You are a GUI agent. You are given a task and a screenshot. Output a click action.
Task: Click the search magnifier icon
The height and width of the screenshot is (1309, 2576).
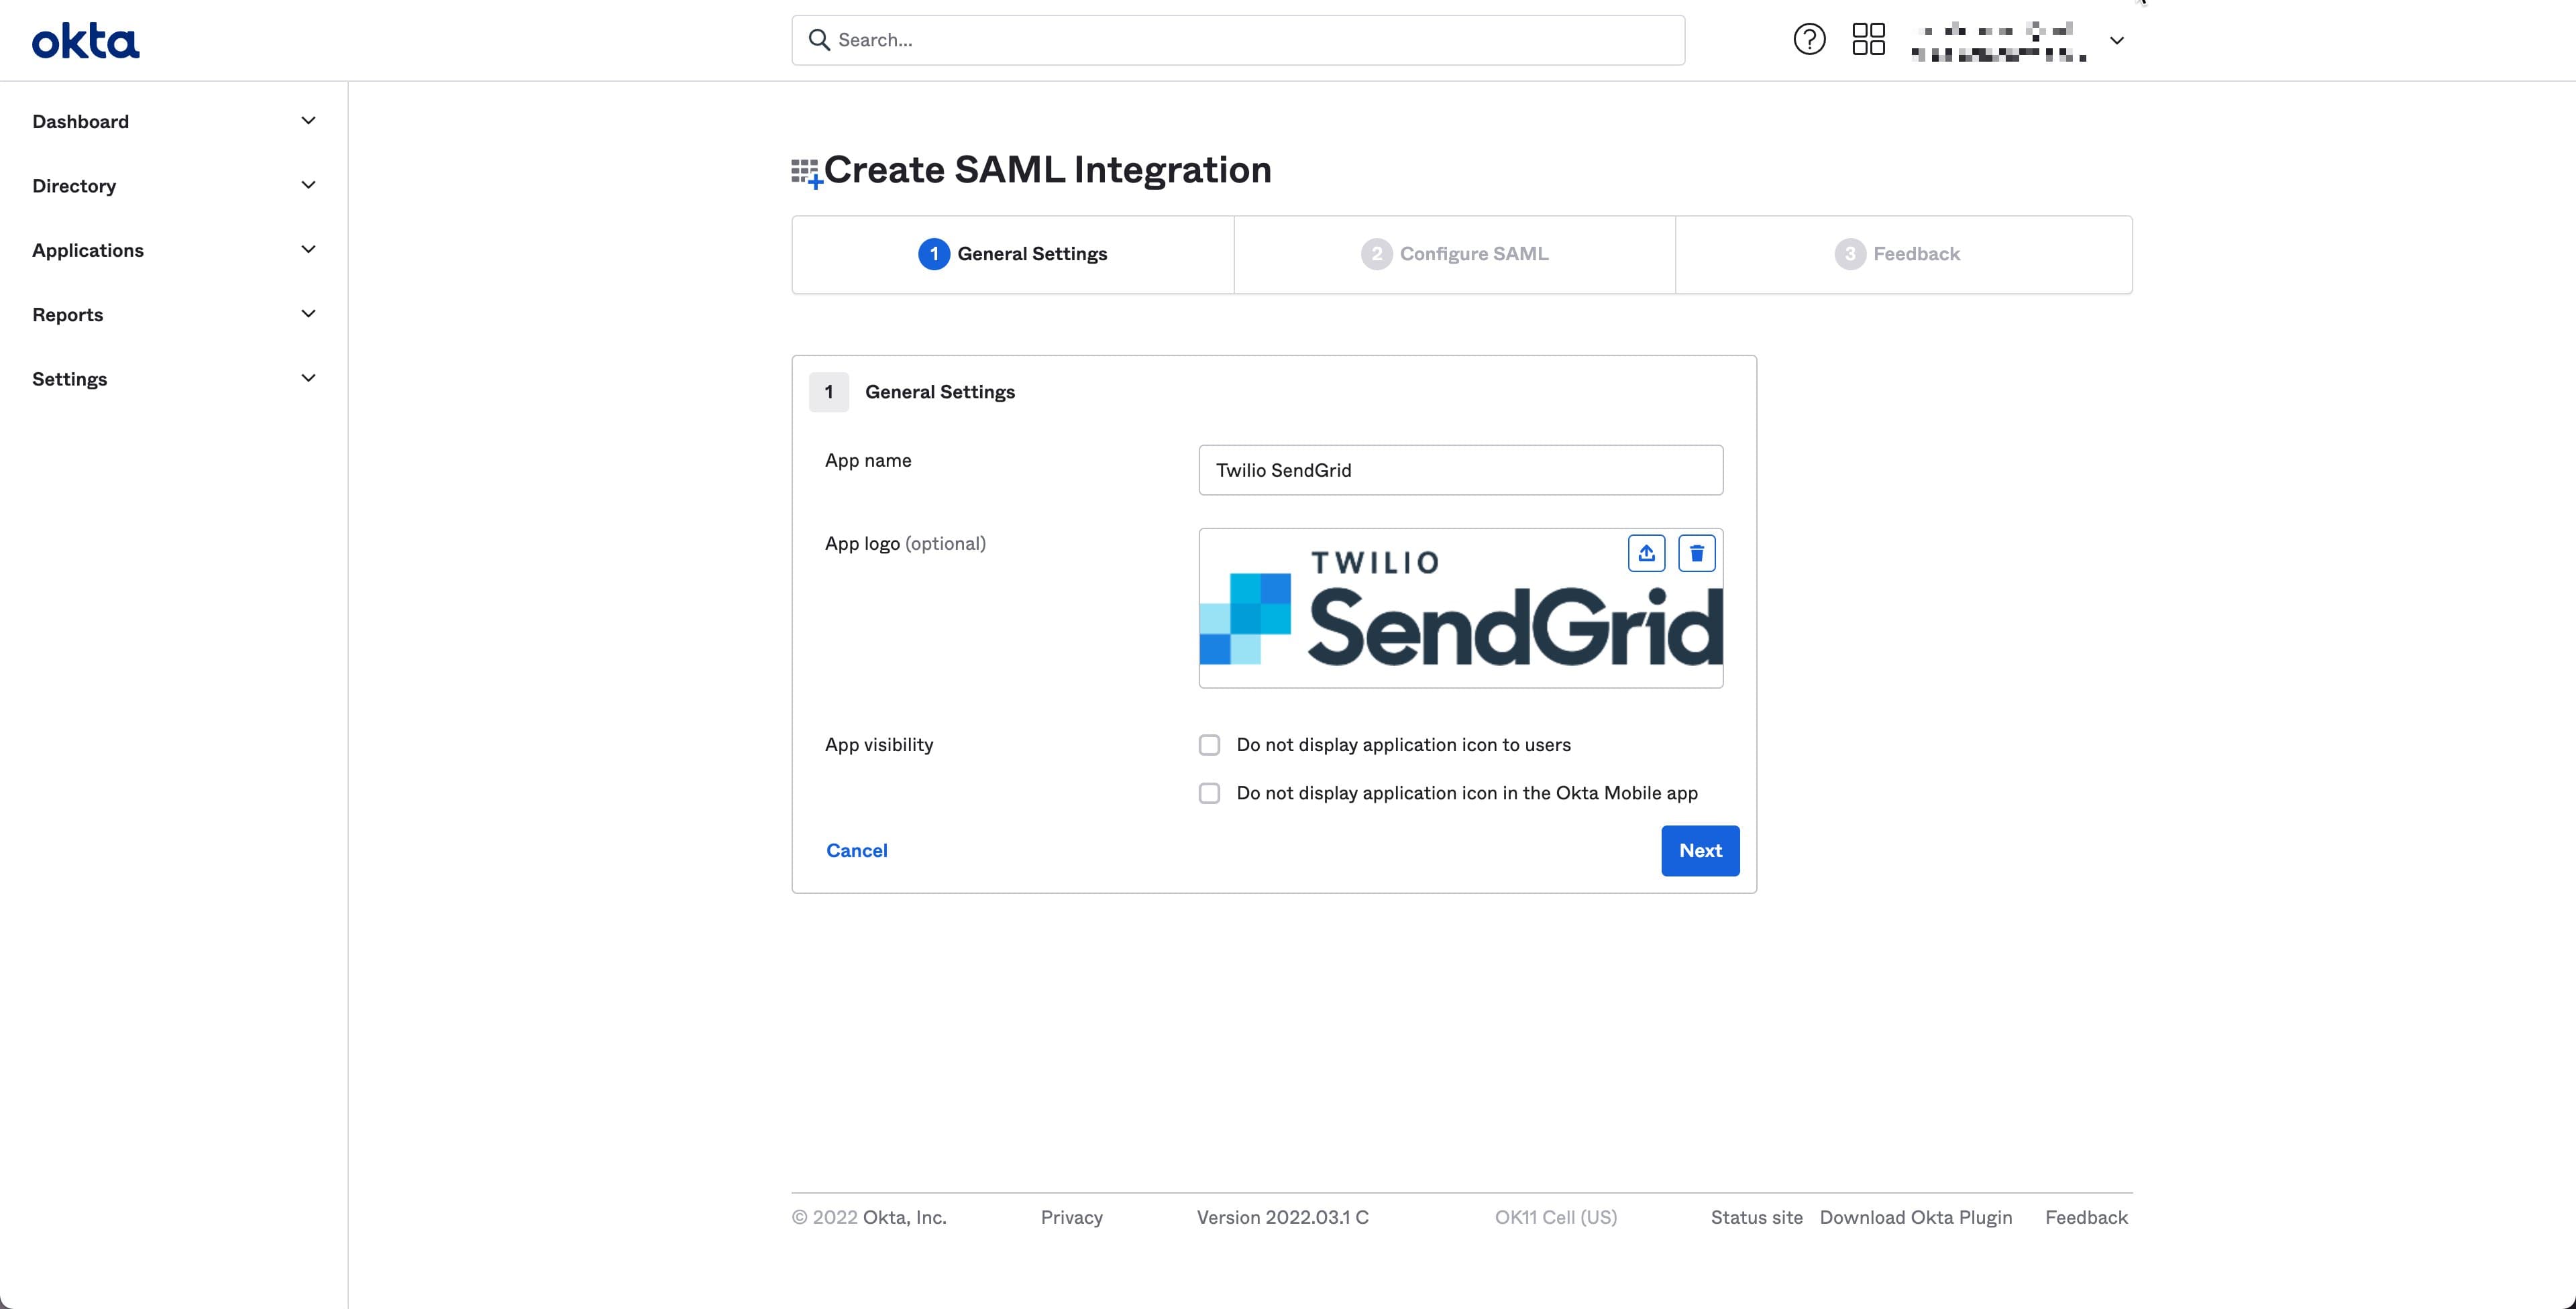coord(820,39)
